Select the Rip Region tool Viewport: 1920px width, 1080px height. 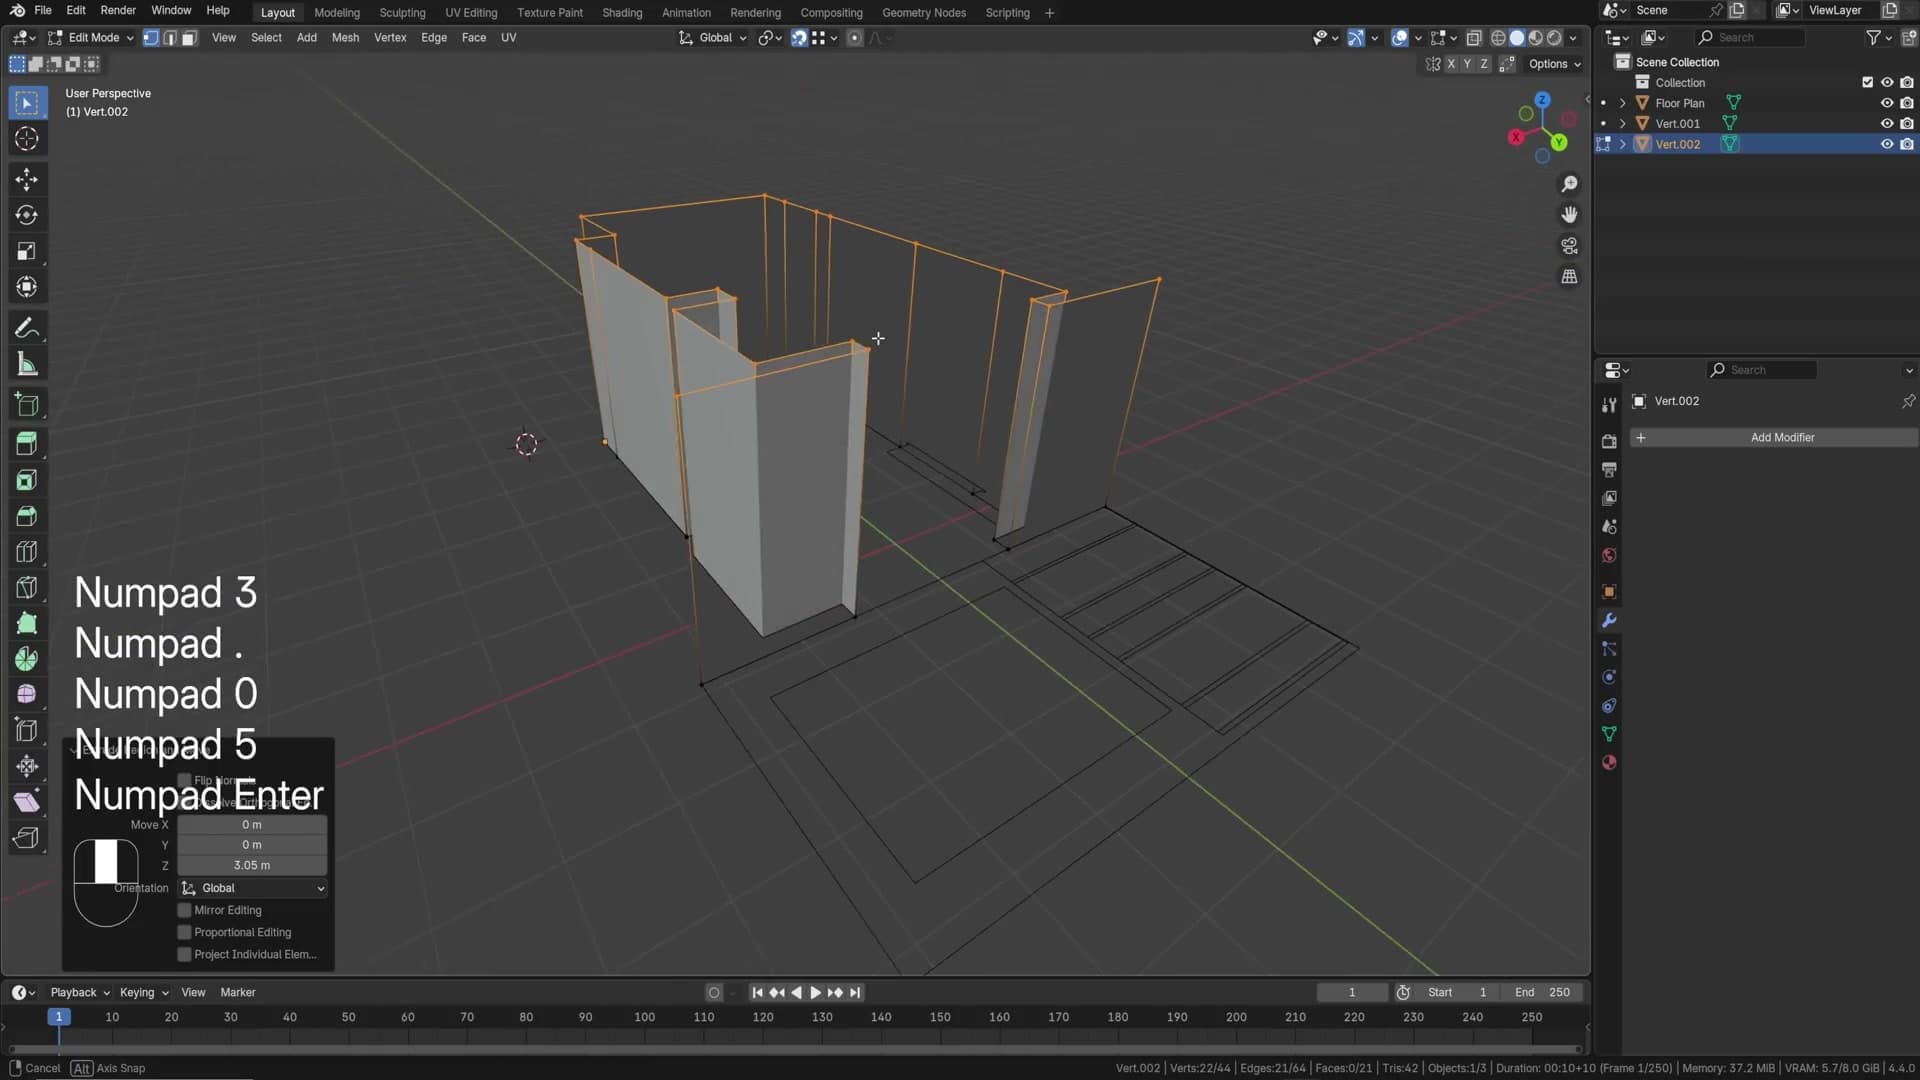point(27,839)
